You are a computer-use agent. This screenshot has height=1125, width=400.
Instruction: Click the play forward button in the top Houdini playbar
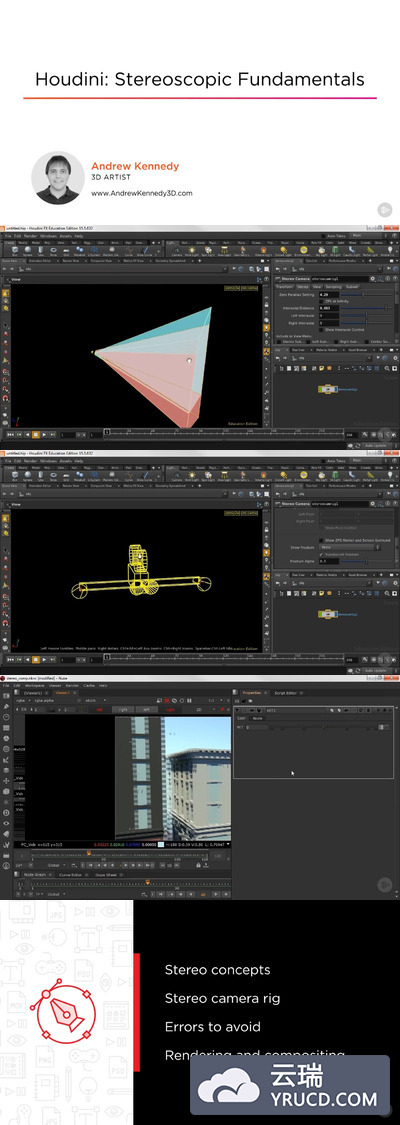click(x=44, y=434)
